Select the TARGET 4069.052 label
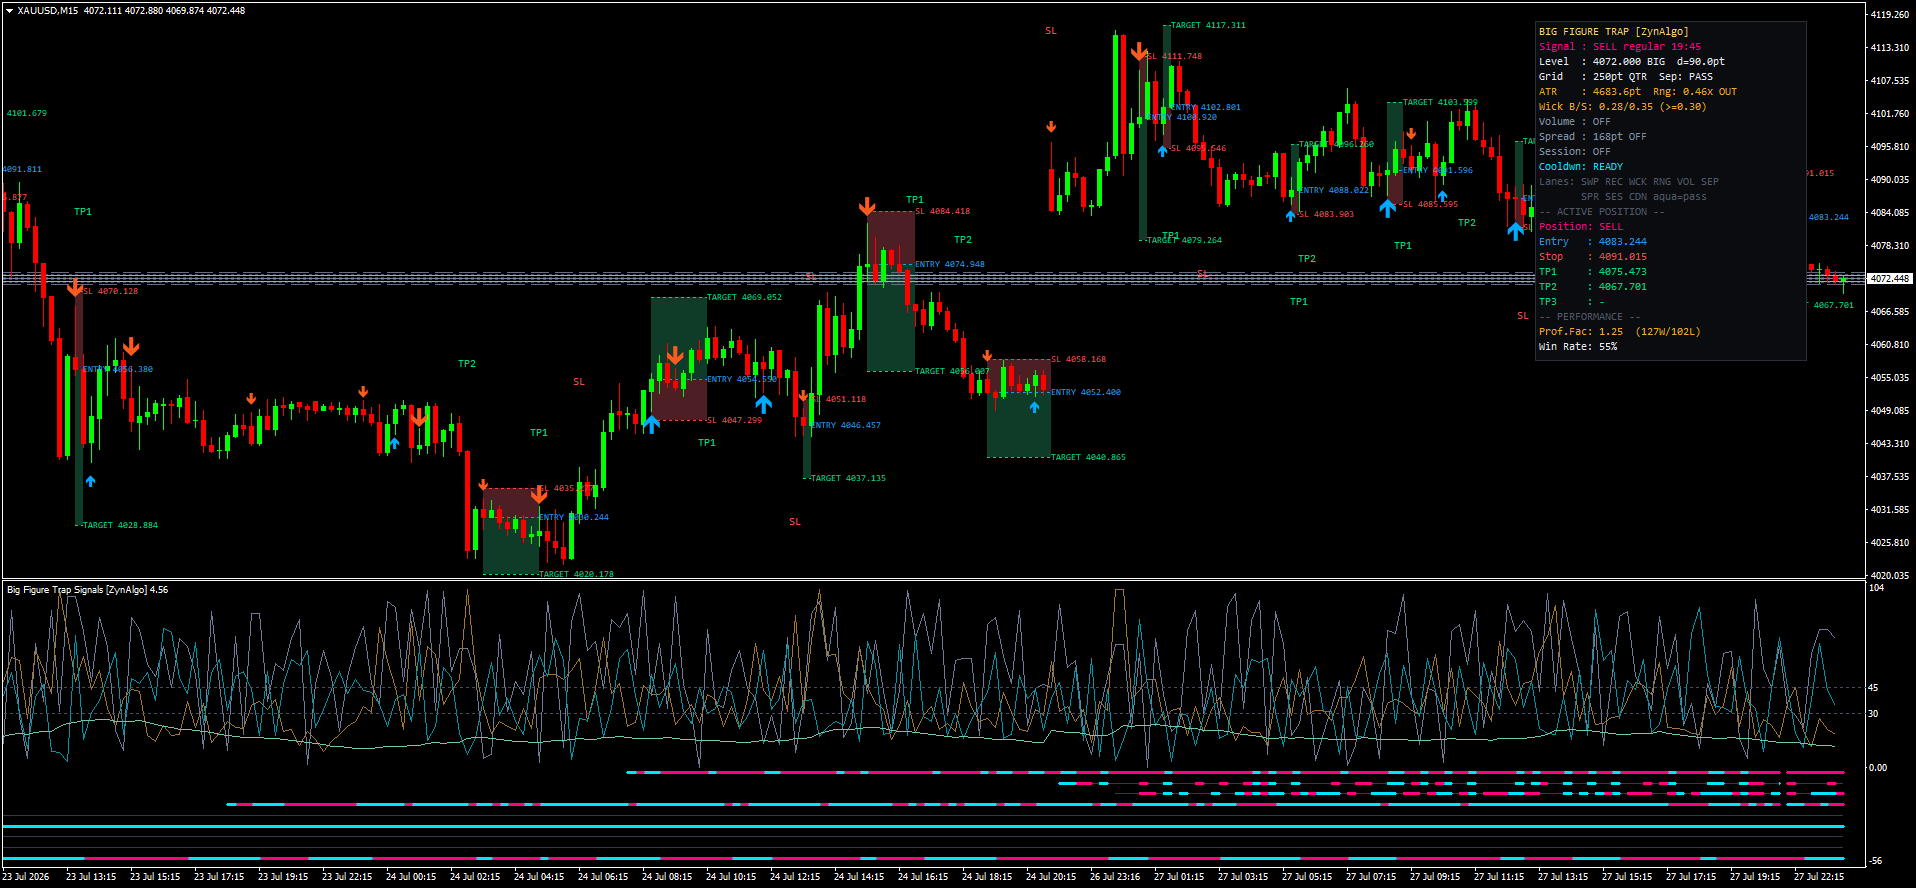This screenshot has height=888, width=1916. click(744, 297)
